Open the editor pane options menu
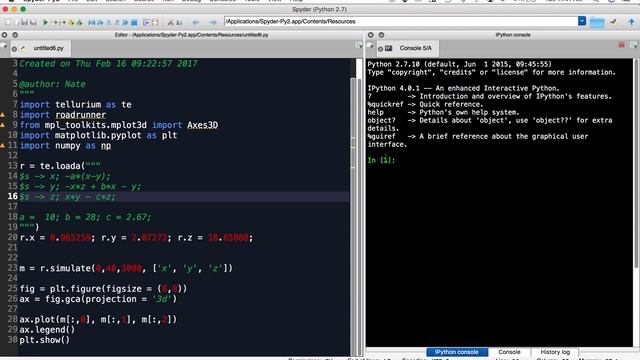 (358, 45)
